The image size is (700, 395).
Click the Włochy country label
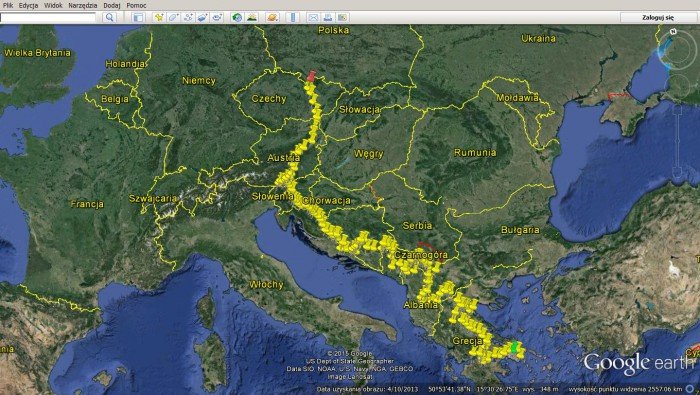point(266,285)
